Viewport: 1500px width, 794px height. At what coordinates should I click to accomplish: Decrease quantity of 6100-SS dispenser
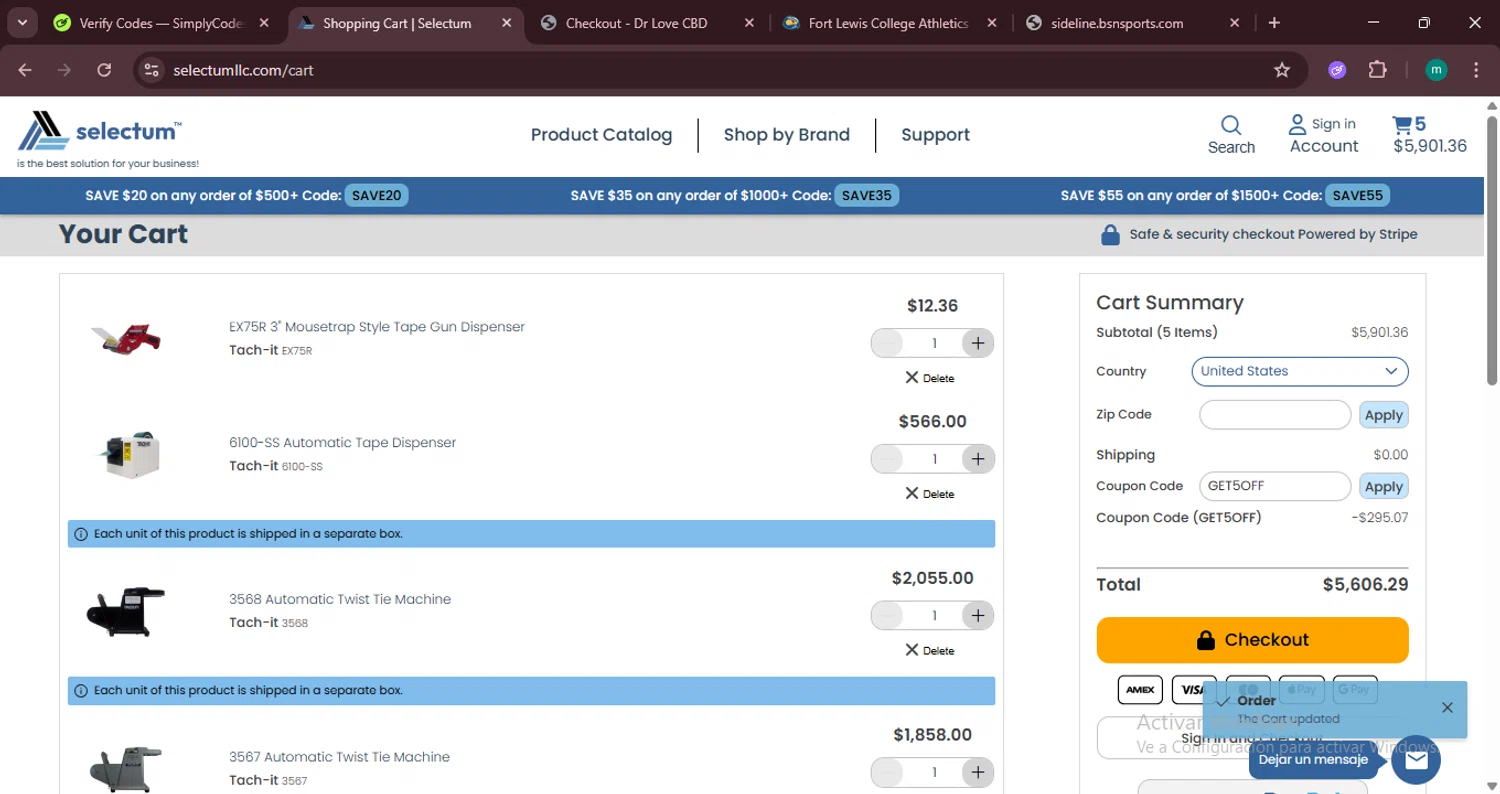point(887,459)
